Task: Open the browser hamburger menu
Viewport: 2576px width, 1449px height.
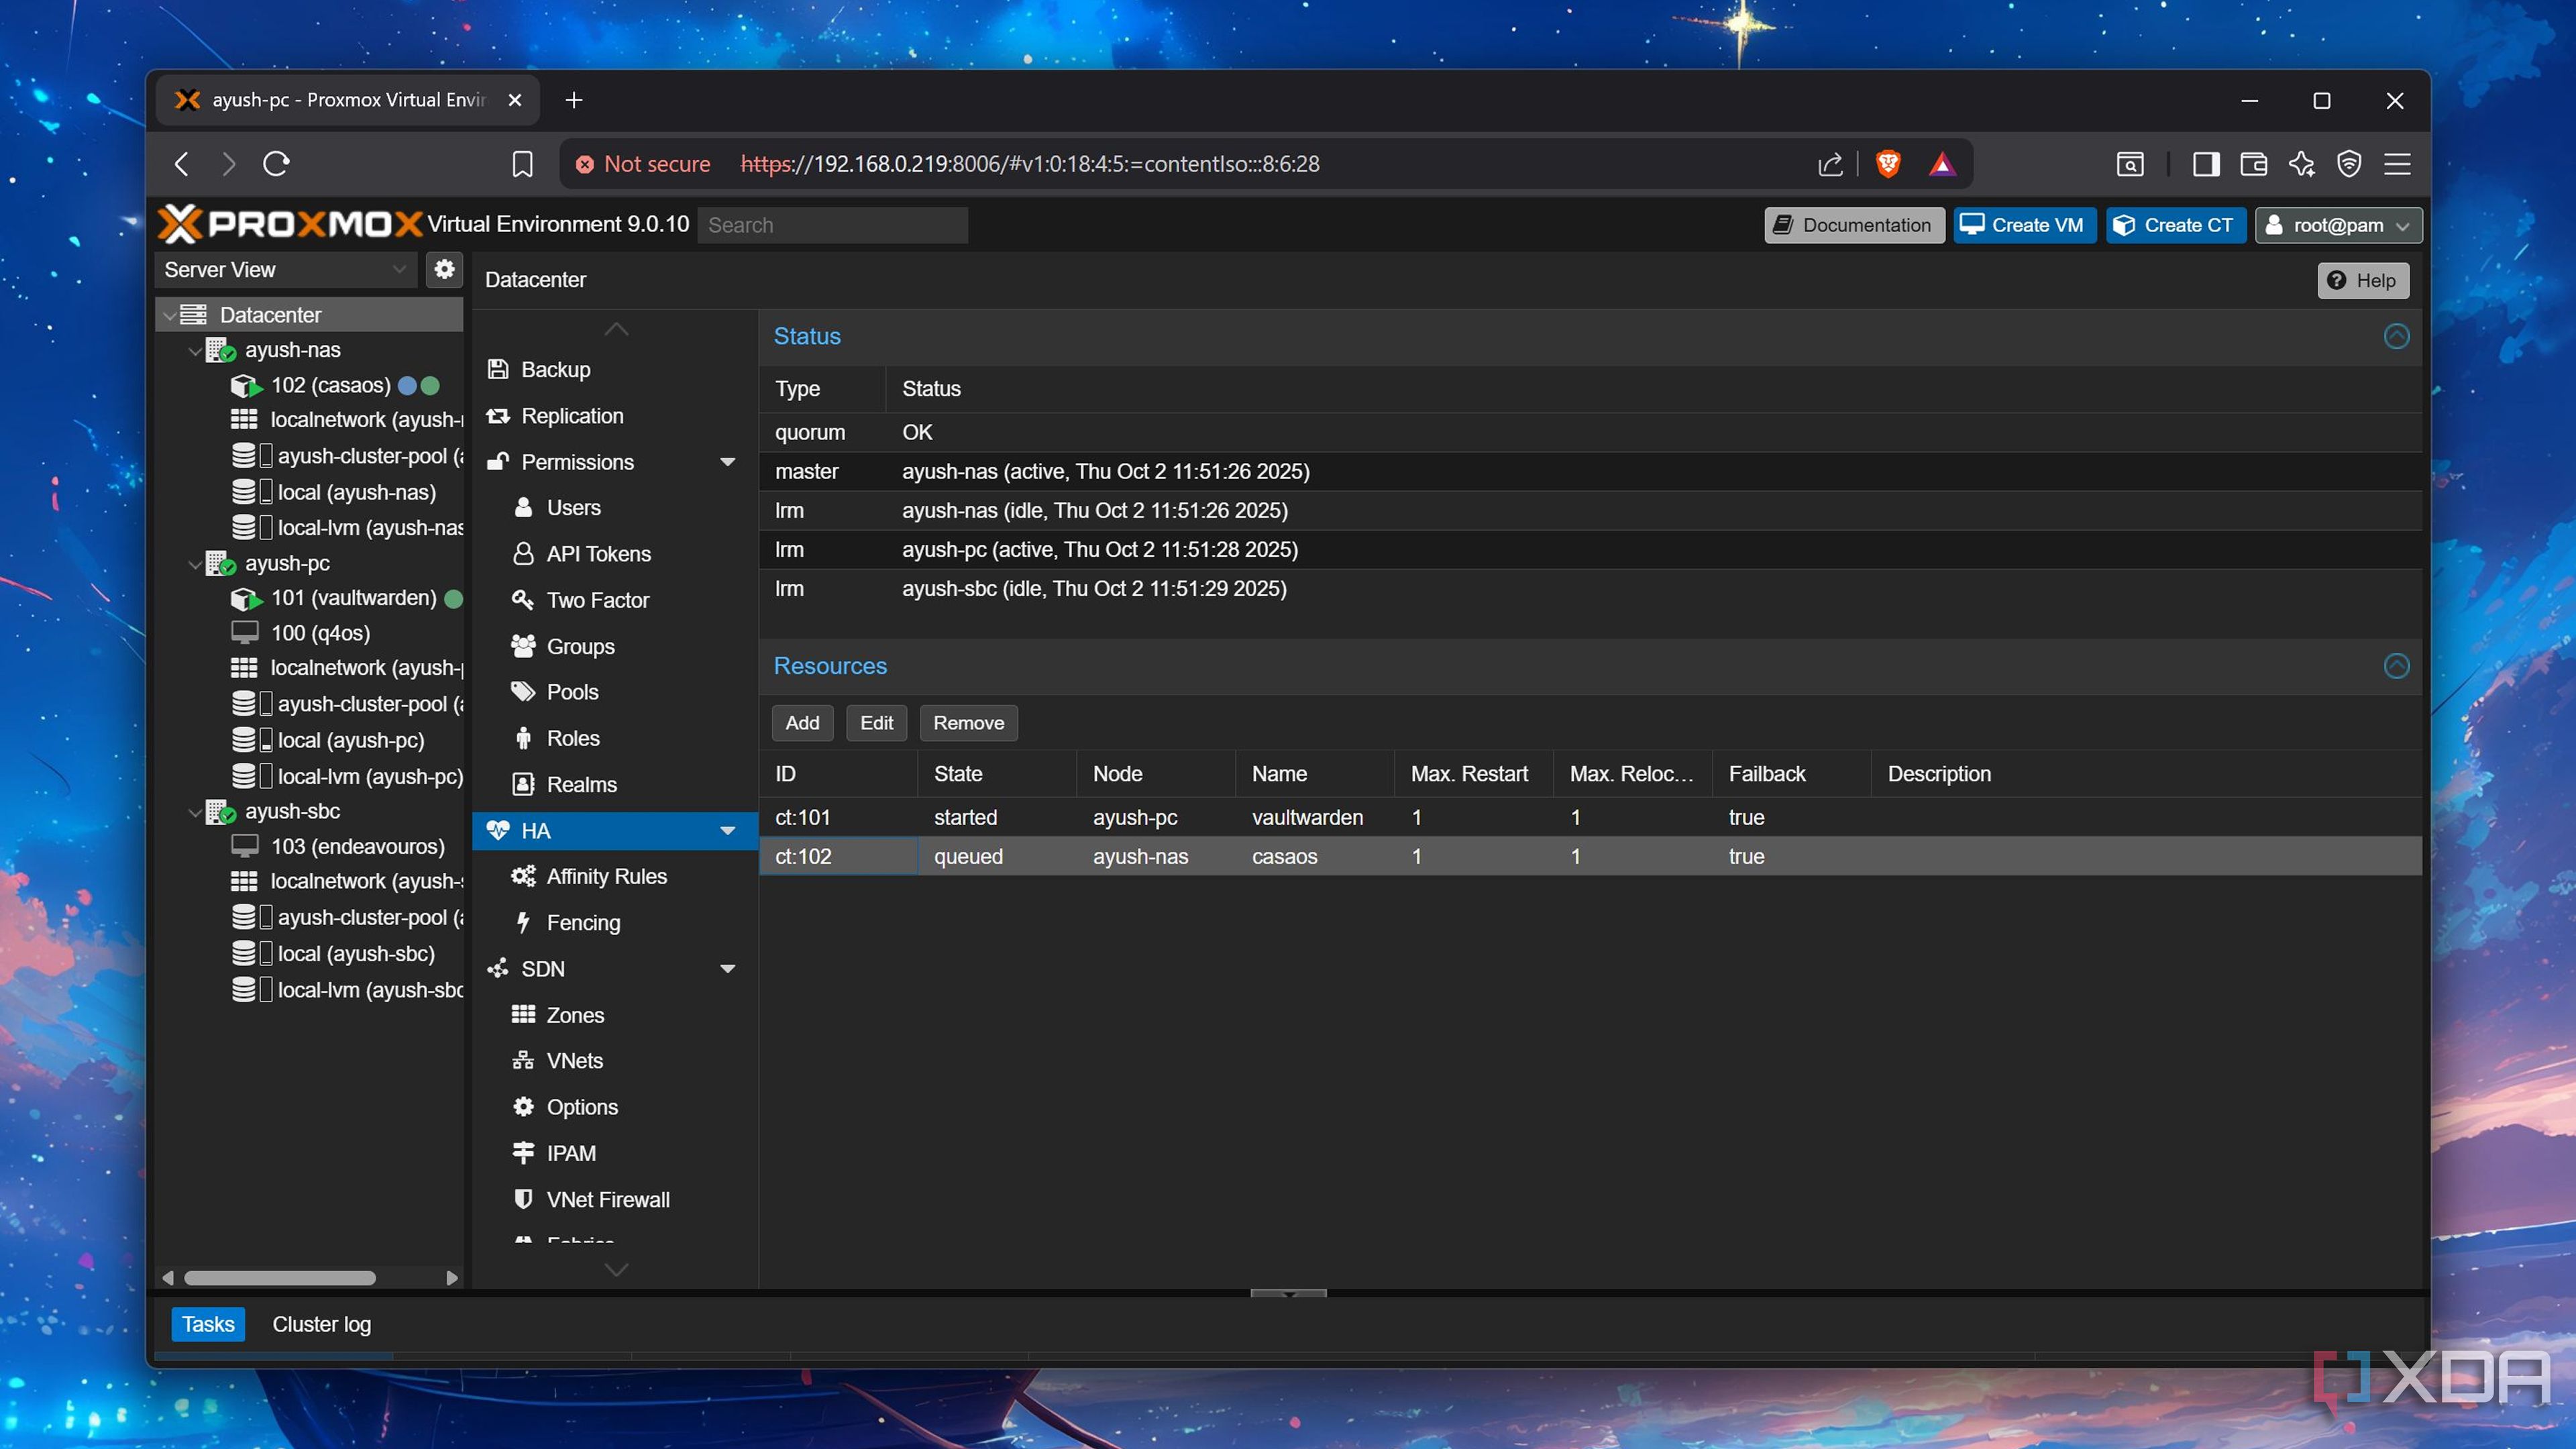Action: pos(2397,164)
